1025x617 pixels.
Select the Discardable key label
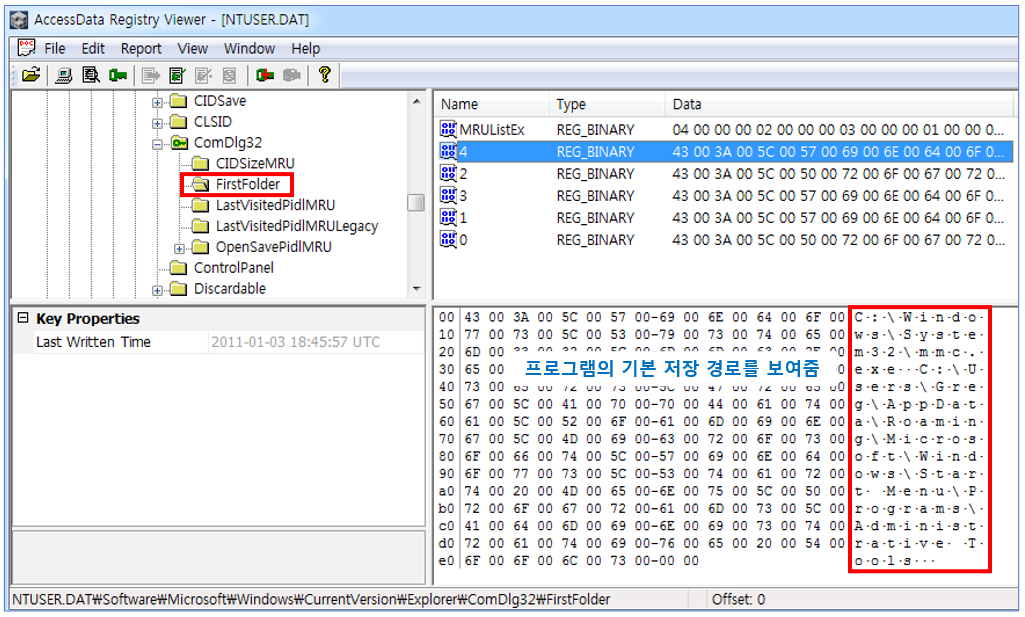tap(229, 289)
